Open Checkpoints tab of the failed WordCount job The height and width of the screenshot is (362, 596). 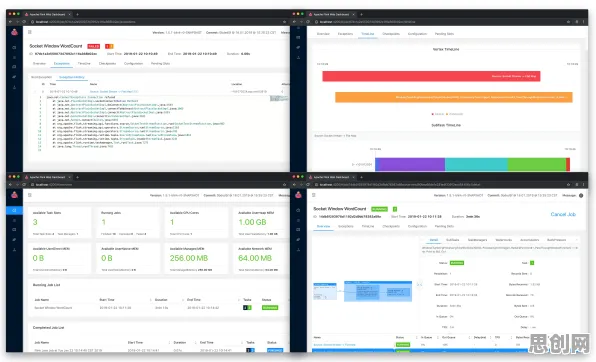(x=107, y=64)
